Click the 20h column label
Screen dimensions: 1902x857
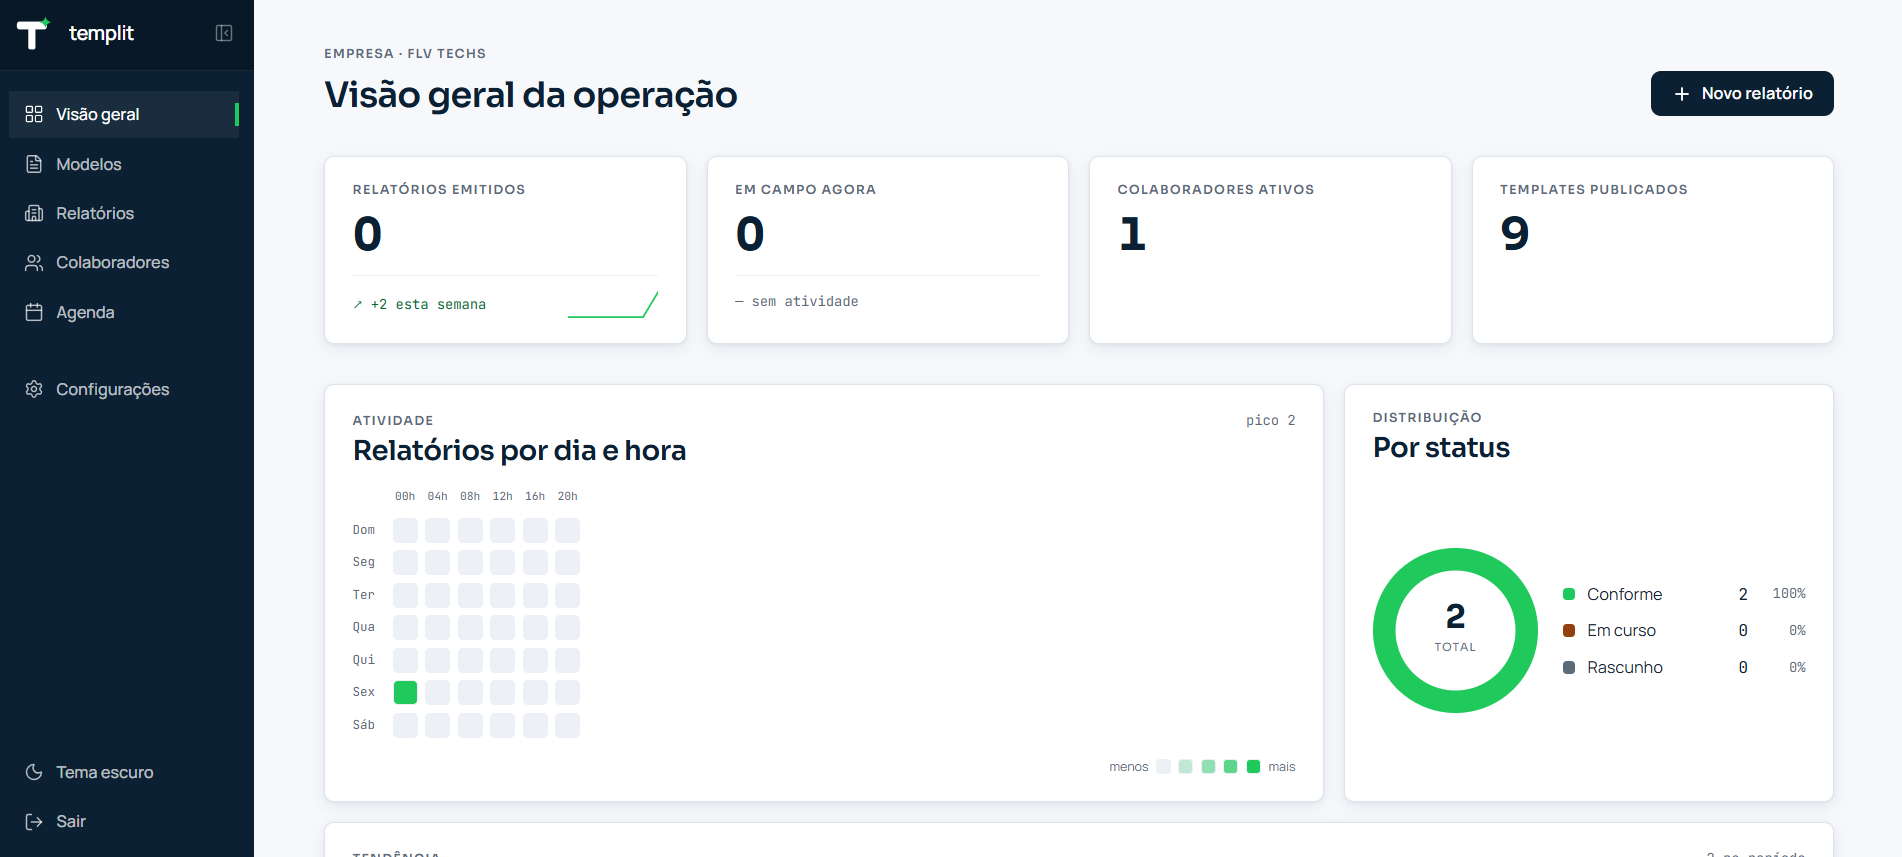click(567, 496)
